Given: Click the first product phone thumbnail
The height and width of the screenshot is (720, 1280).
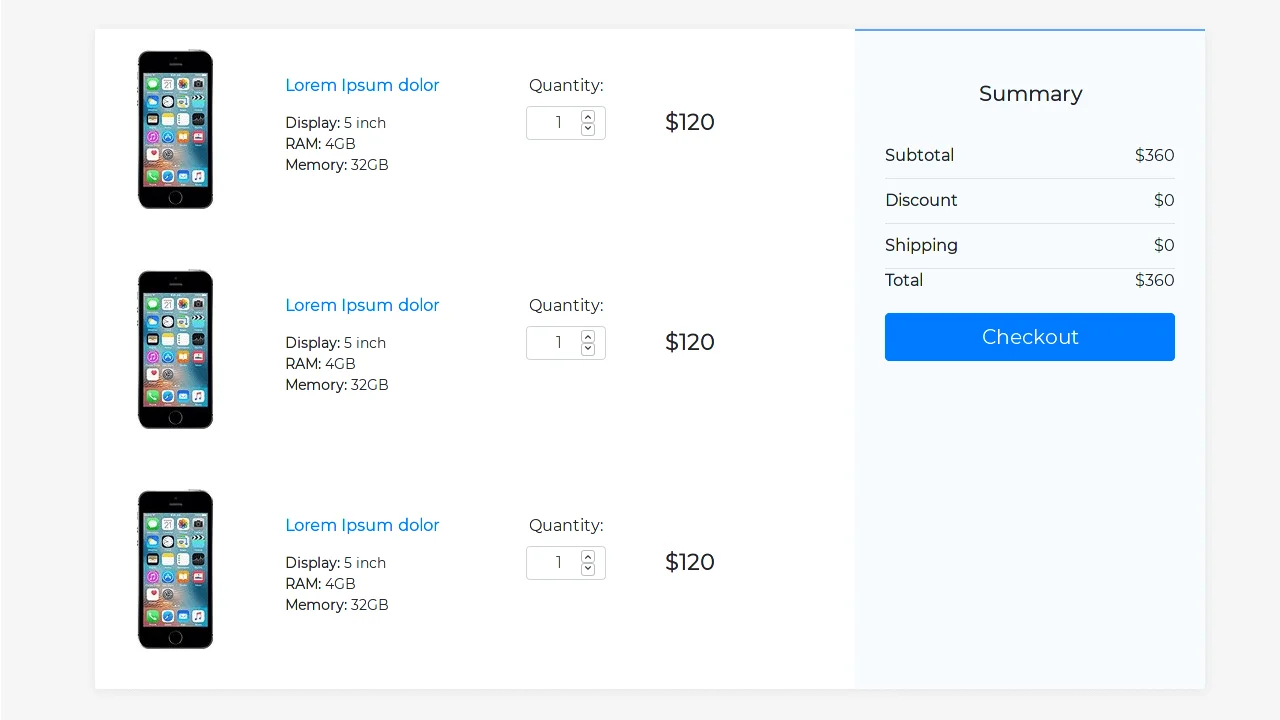Looking at the screenshot, I should coord(175,129).
